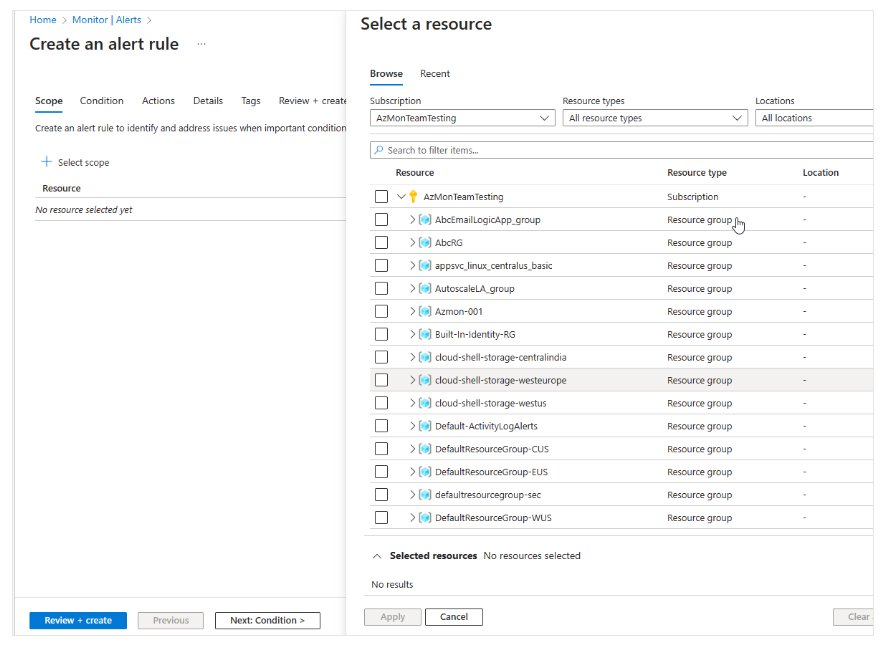Select the AzMonTeamTesting subscription checkbox
The width and height of the screenshot is (884, 652).
coord(381,196)
